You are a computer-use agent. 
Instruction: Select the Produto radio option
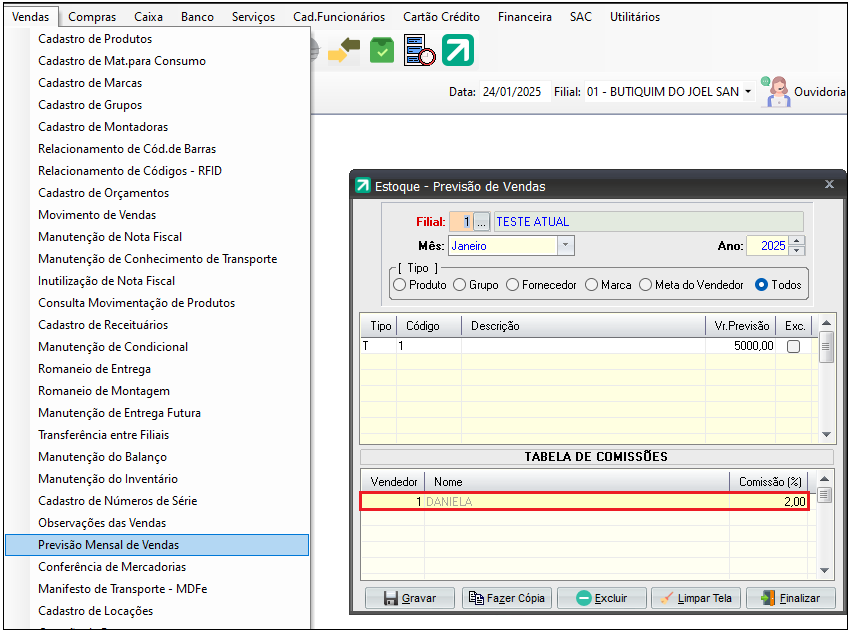click(400, 285)
